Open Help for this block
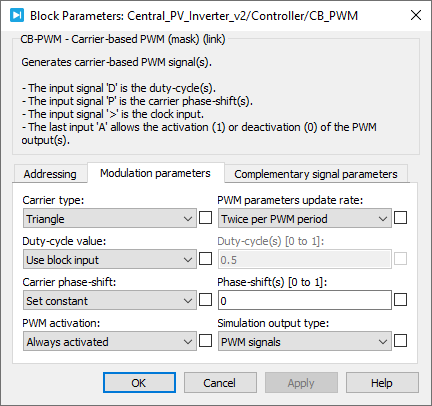 [382, 383]
